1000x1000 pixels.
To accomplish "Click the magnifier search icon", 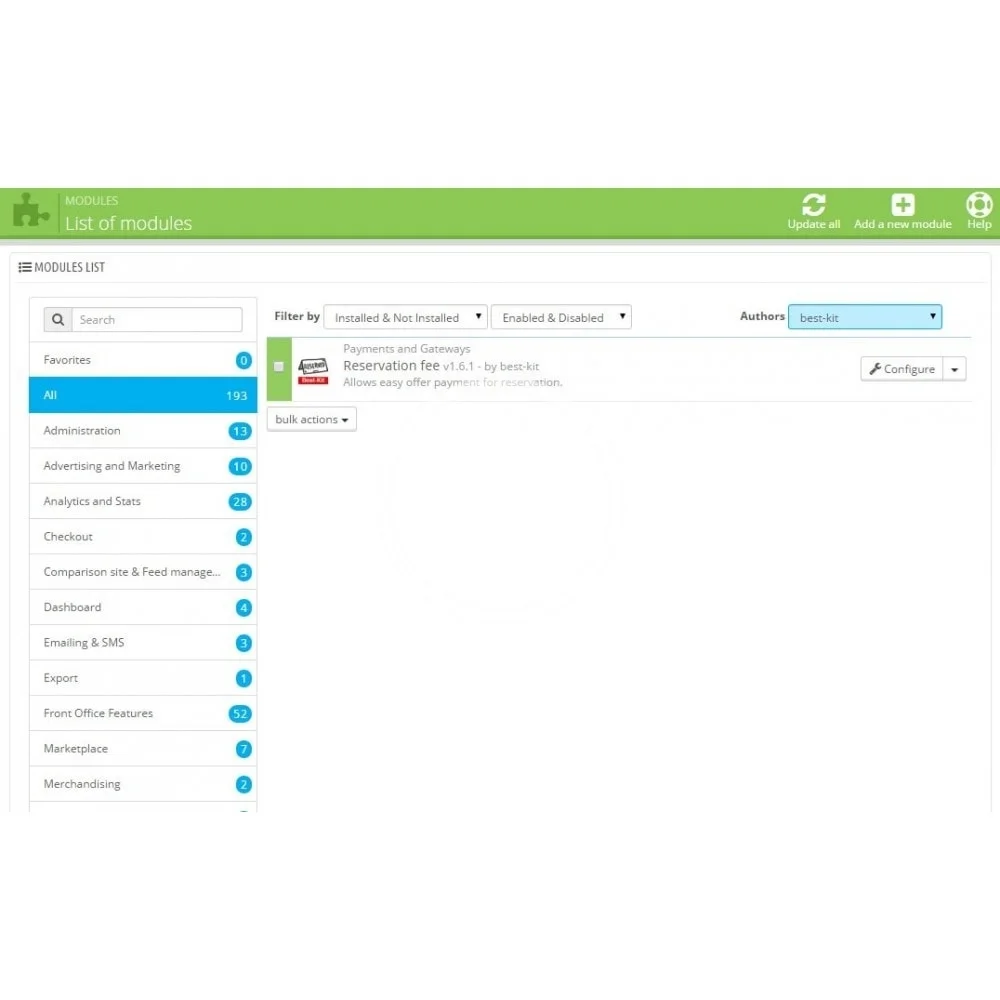I will point(58,320).
